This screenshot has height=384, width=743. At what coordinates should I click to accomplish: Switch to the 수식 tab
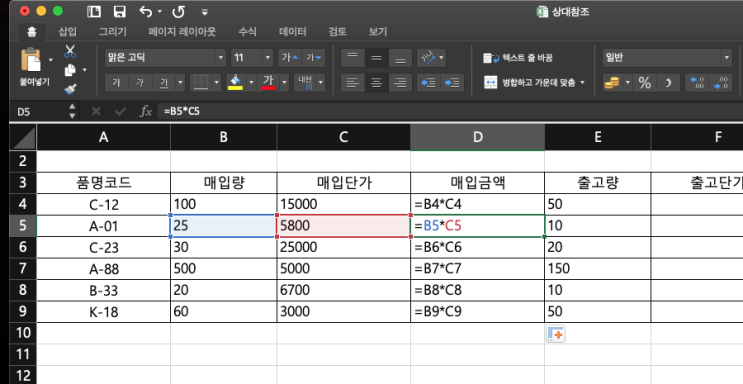(247, 32)
